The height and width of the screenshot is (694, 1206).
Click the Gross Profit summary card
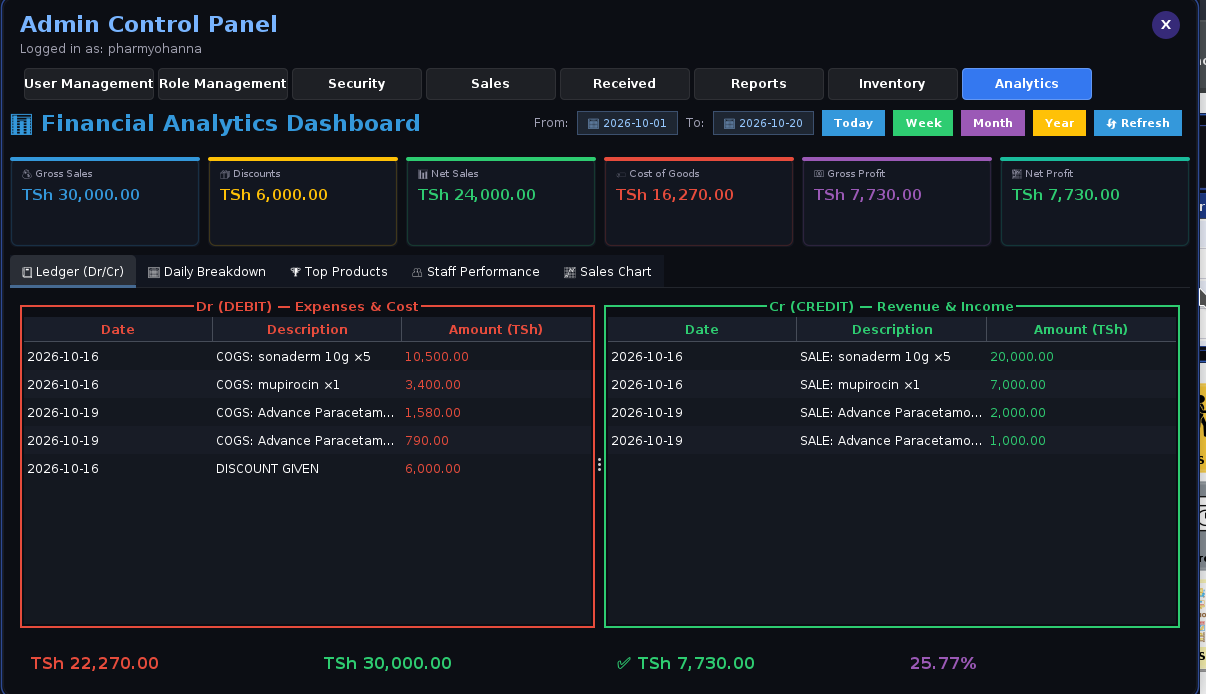[x=897, y=201]
